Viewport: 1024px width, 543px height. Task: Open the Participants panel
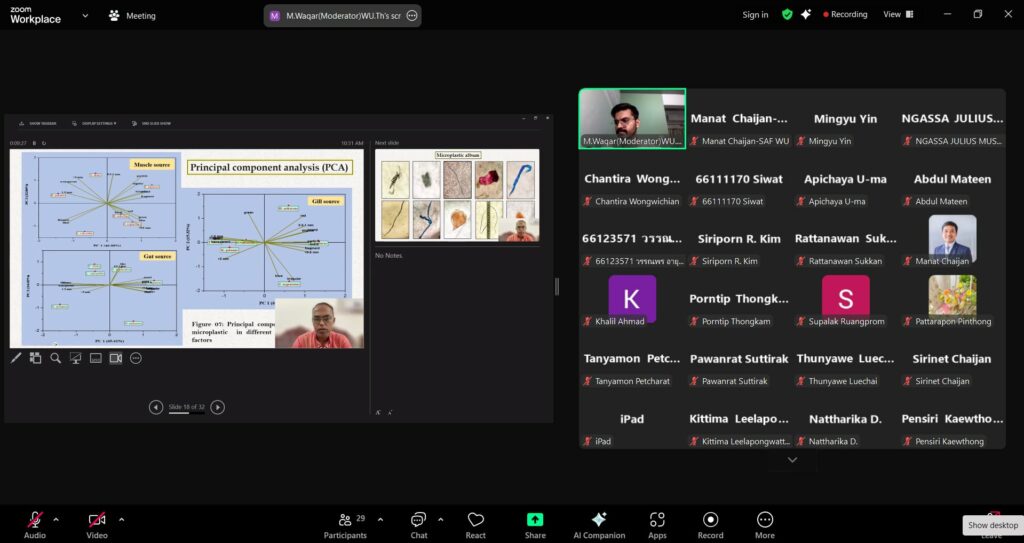coord(345,524)
